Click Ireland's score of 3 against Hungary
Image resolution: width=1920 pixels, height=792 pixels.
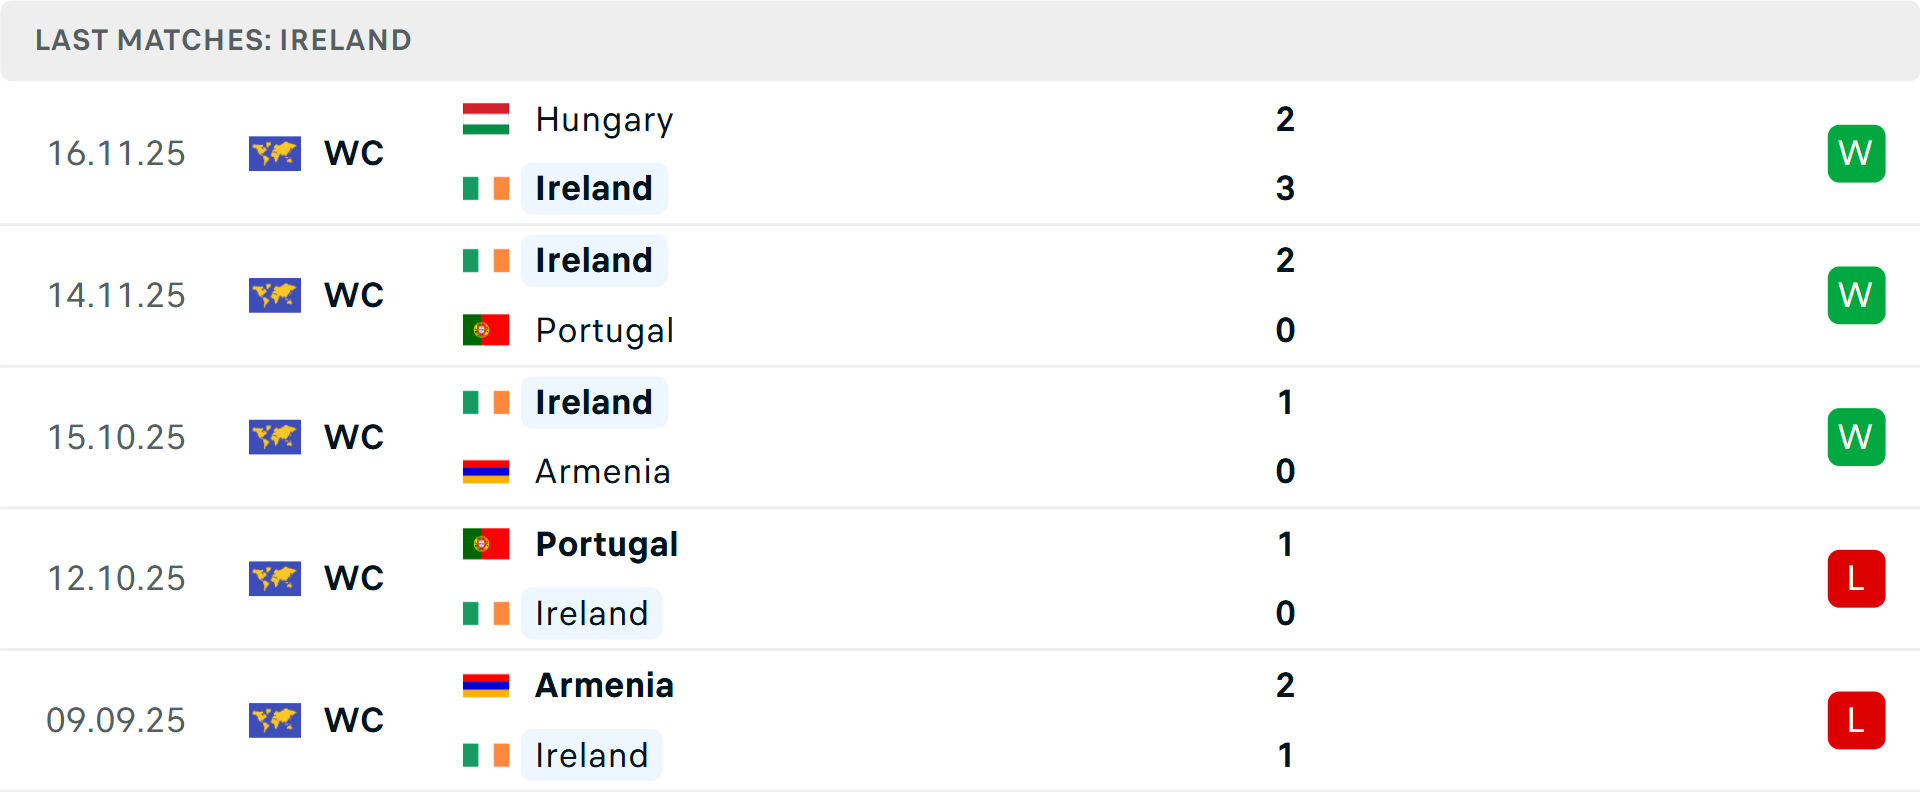[x=1285, y=188]
